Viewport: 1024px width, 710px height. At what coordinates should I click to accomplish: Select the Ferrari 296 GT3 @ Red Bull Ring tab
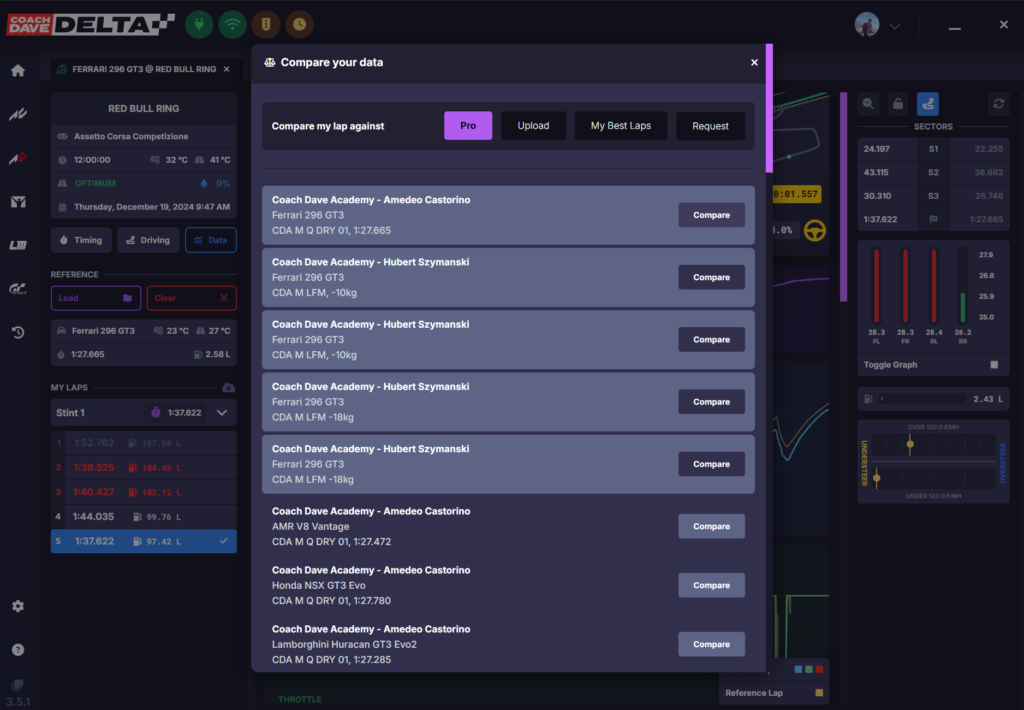(144, 69)
